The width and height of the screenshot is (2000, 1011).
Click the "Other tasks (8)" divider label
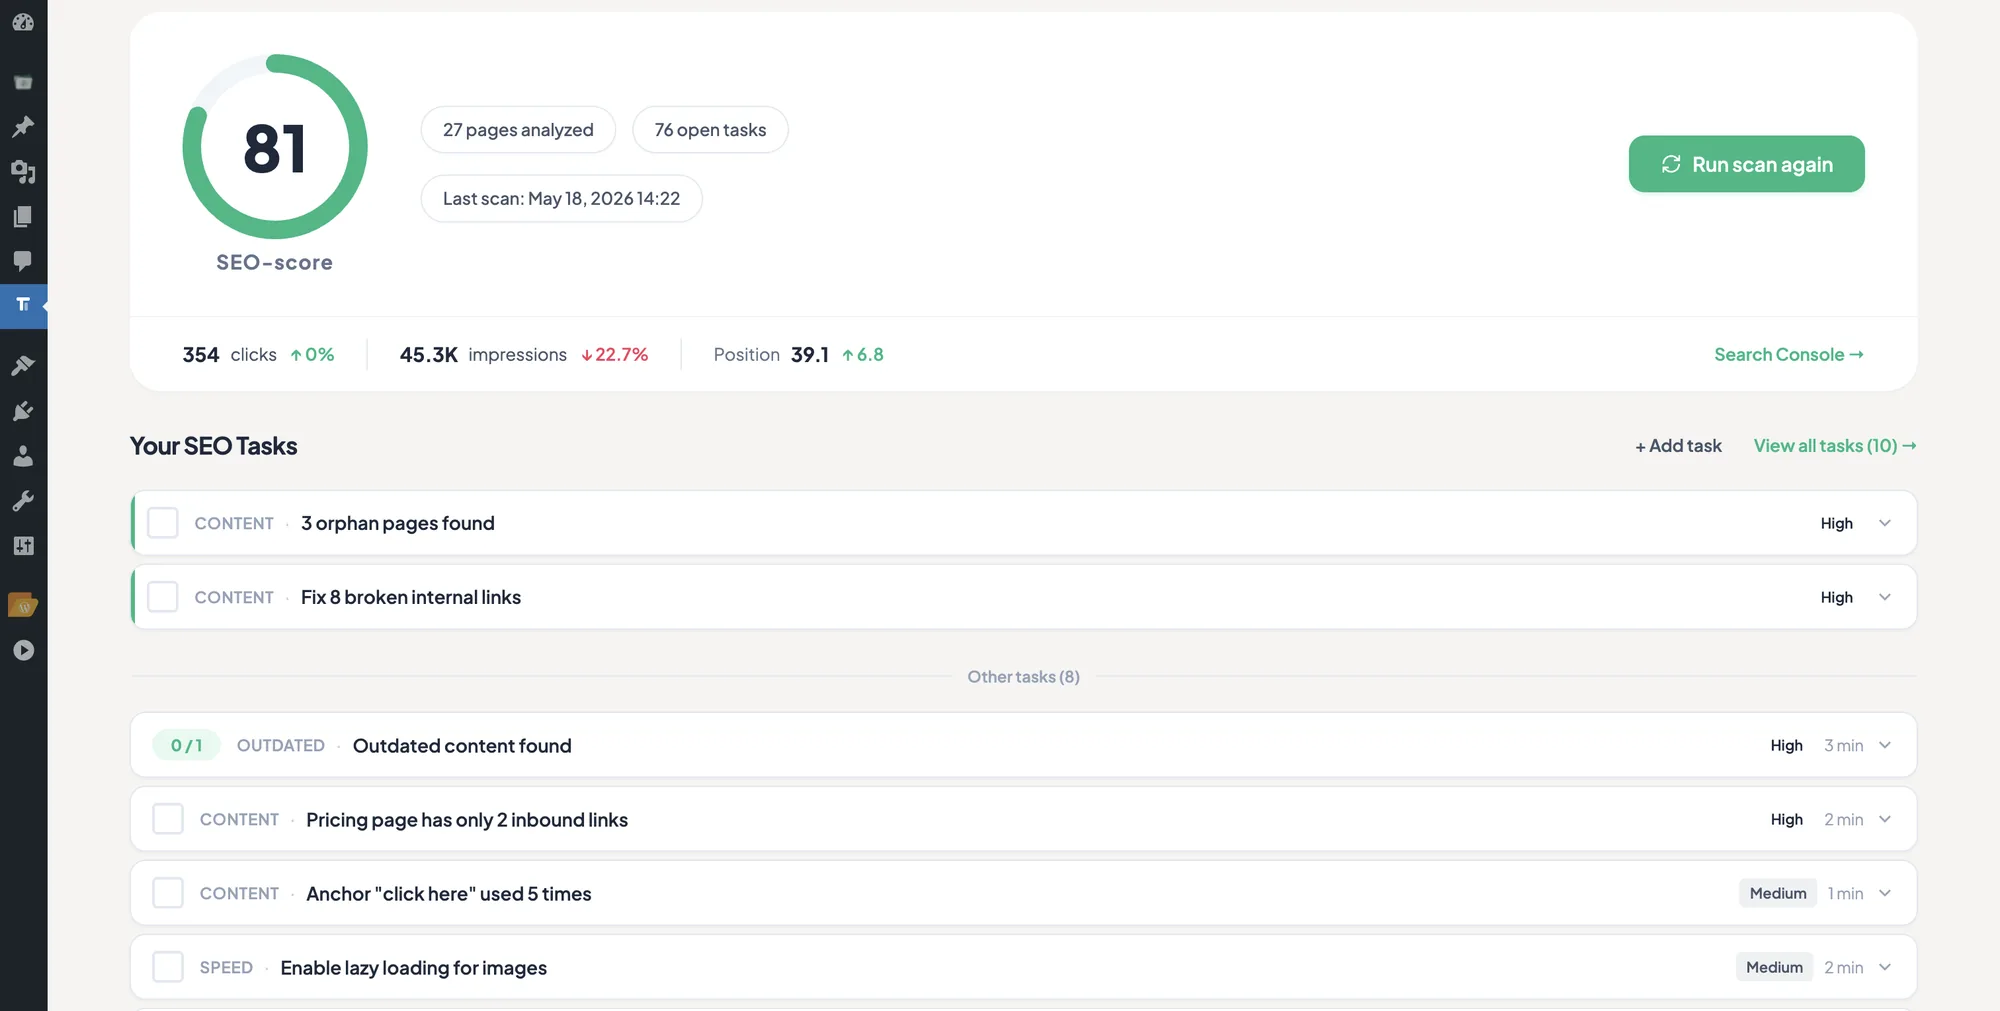(x=1023, y=677)
